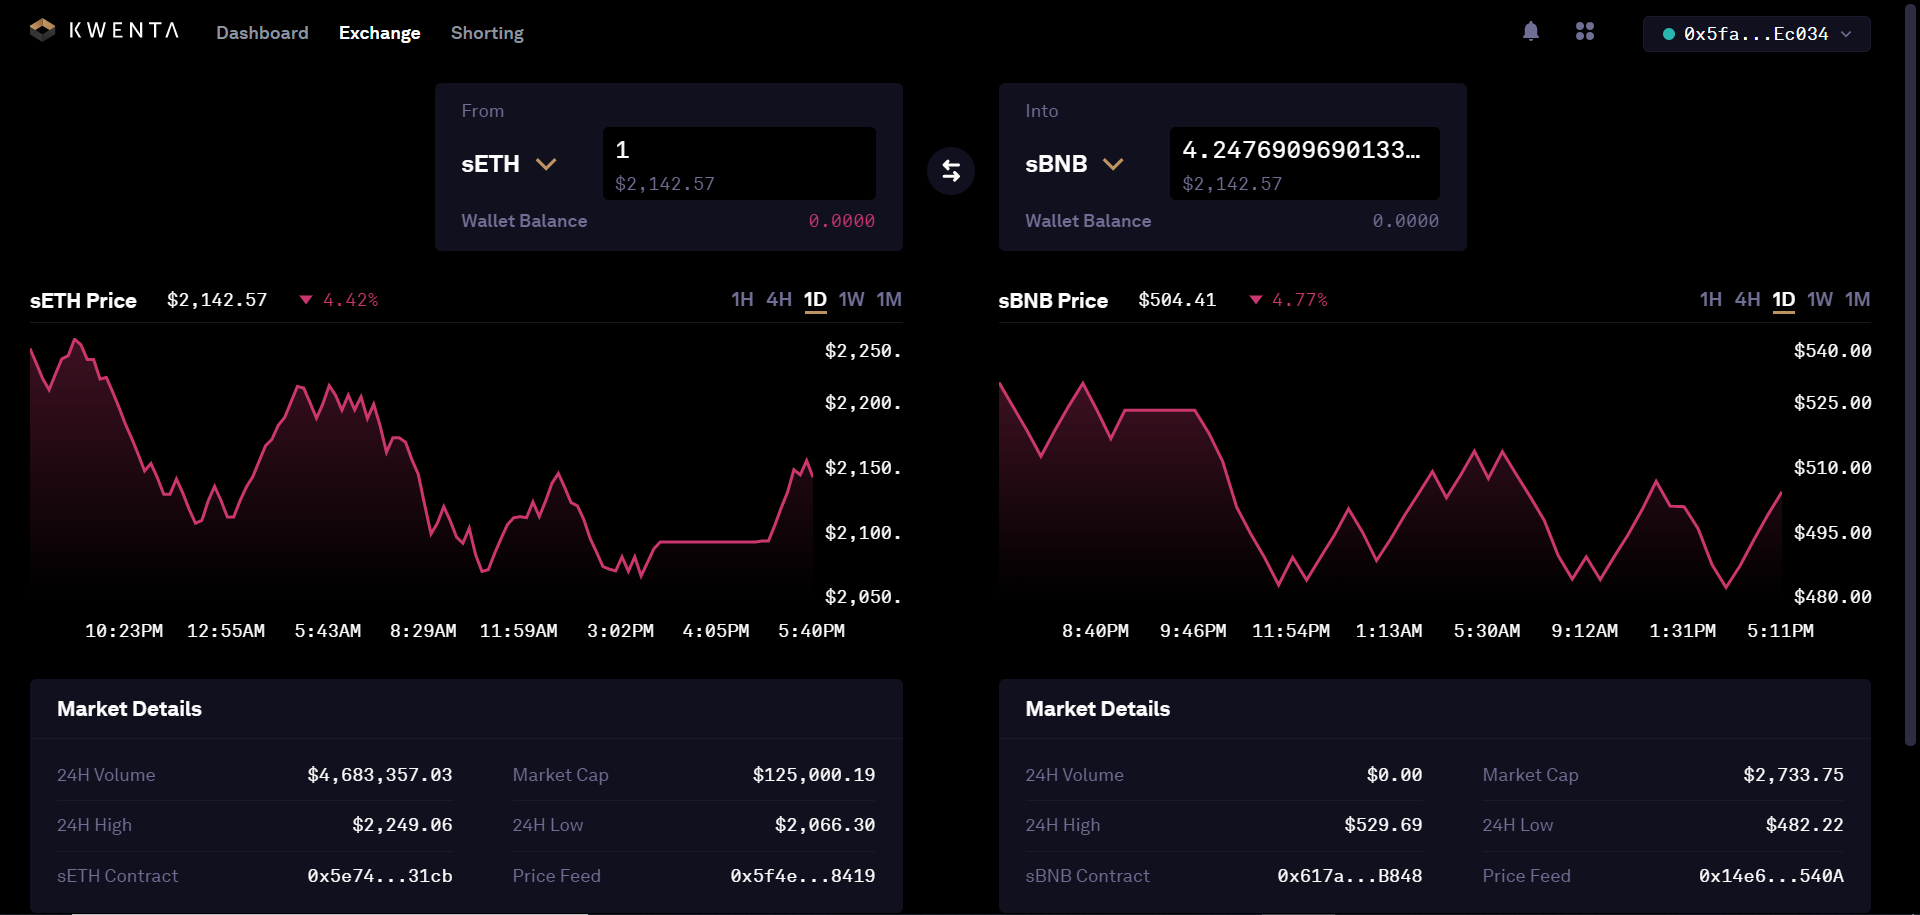This screenshot has width=1920, height=915.
Task: Select 1W on the sBNB price chart
Action: coord(1821,300)
